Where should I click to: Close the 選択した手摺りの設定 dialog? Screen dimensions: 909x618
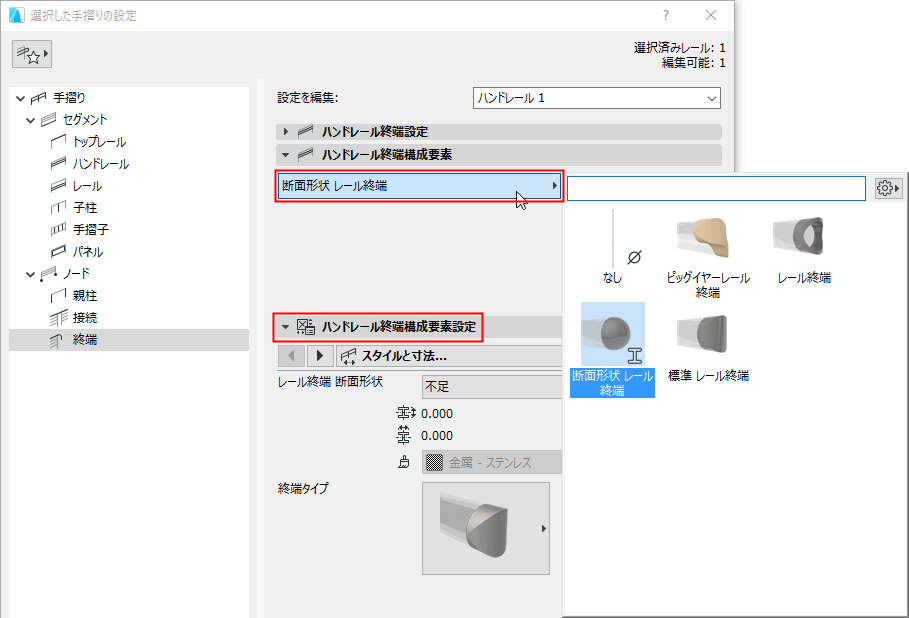[x=711, y=15]
